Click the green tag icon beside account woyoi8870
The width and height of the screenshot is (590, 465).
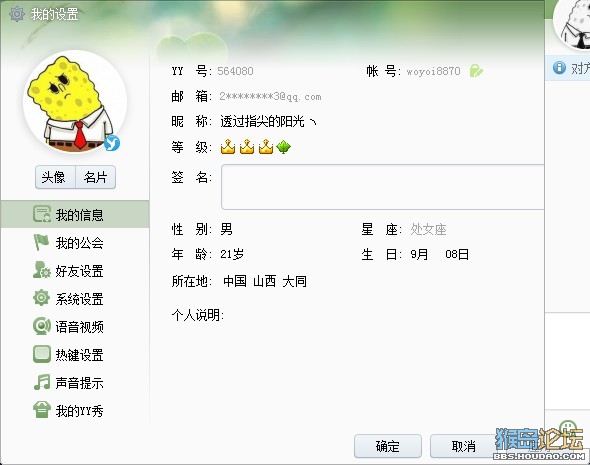pyautogui.click(x=476, y=71)
